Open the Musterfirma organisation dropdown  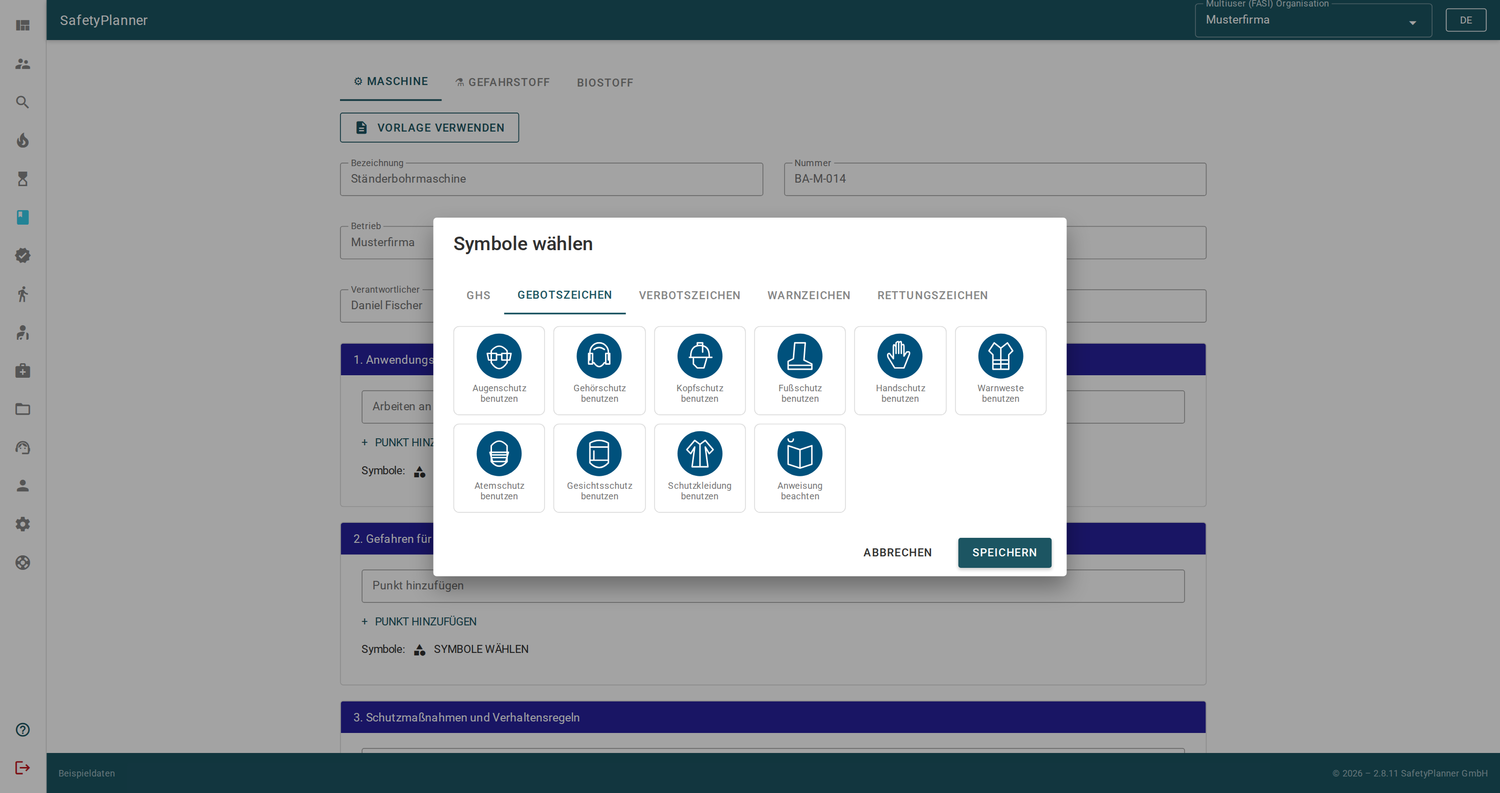(1313, 20)
